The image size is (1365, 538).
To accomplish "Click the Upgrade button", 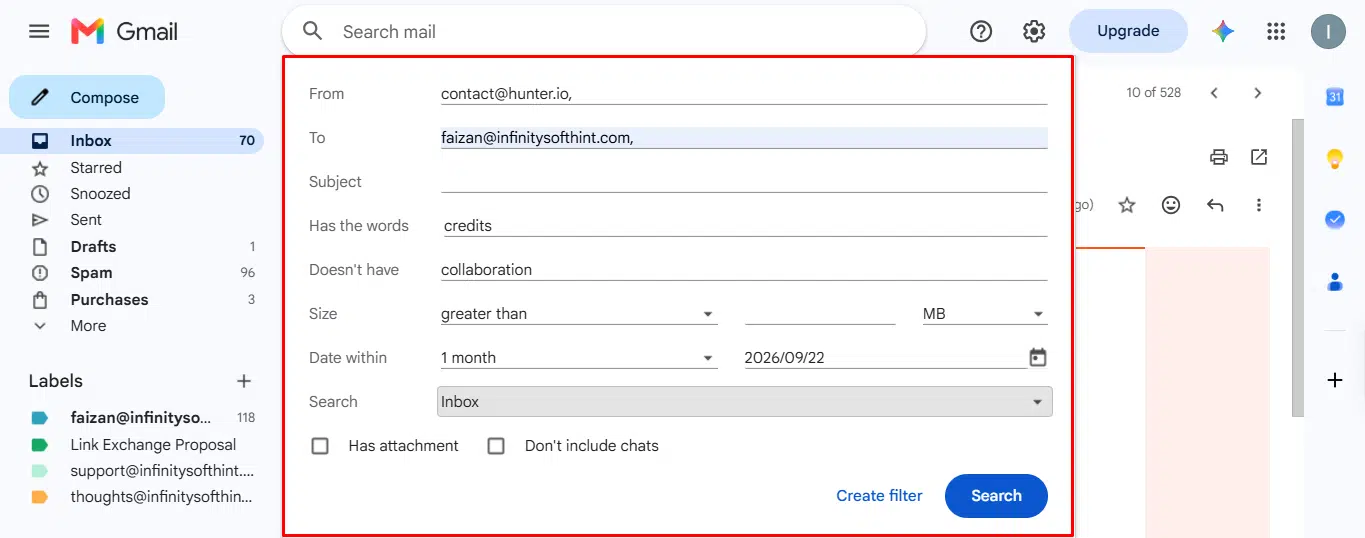I will click(1128, 31).
